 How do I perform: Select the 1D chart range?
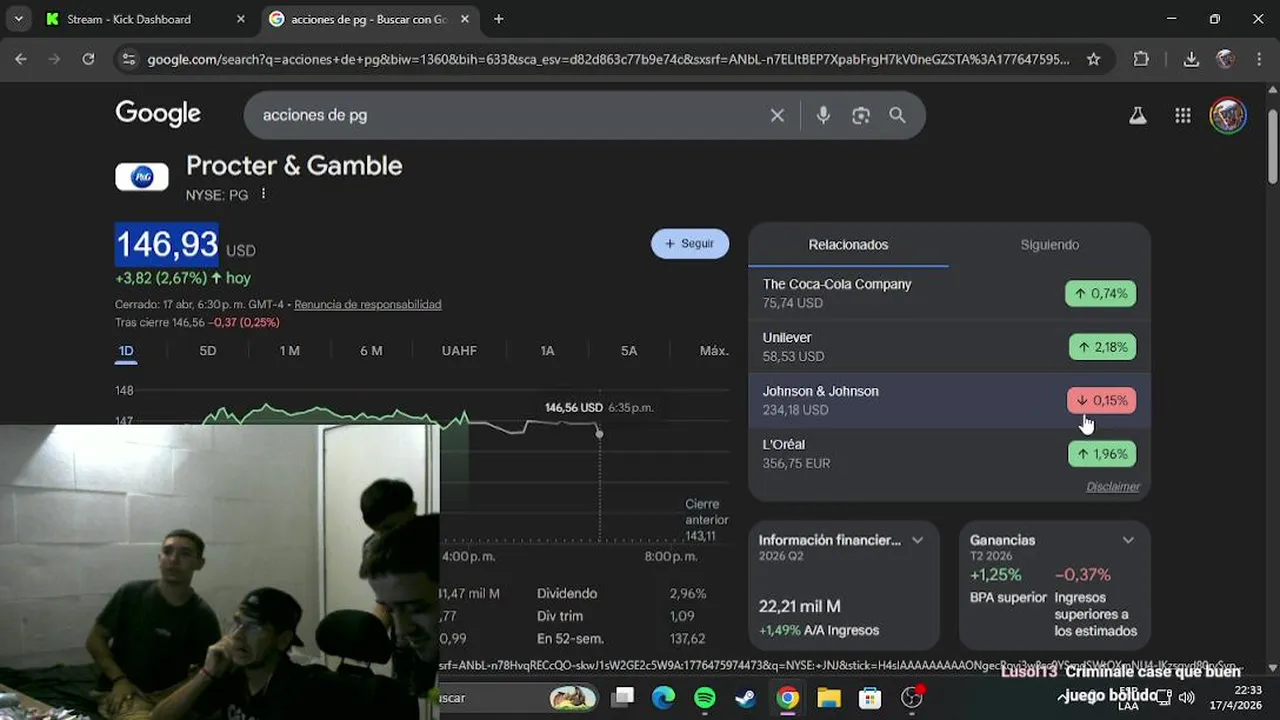[126, 351]
